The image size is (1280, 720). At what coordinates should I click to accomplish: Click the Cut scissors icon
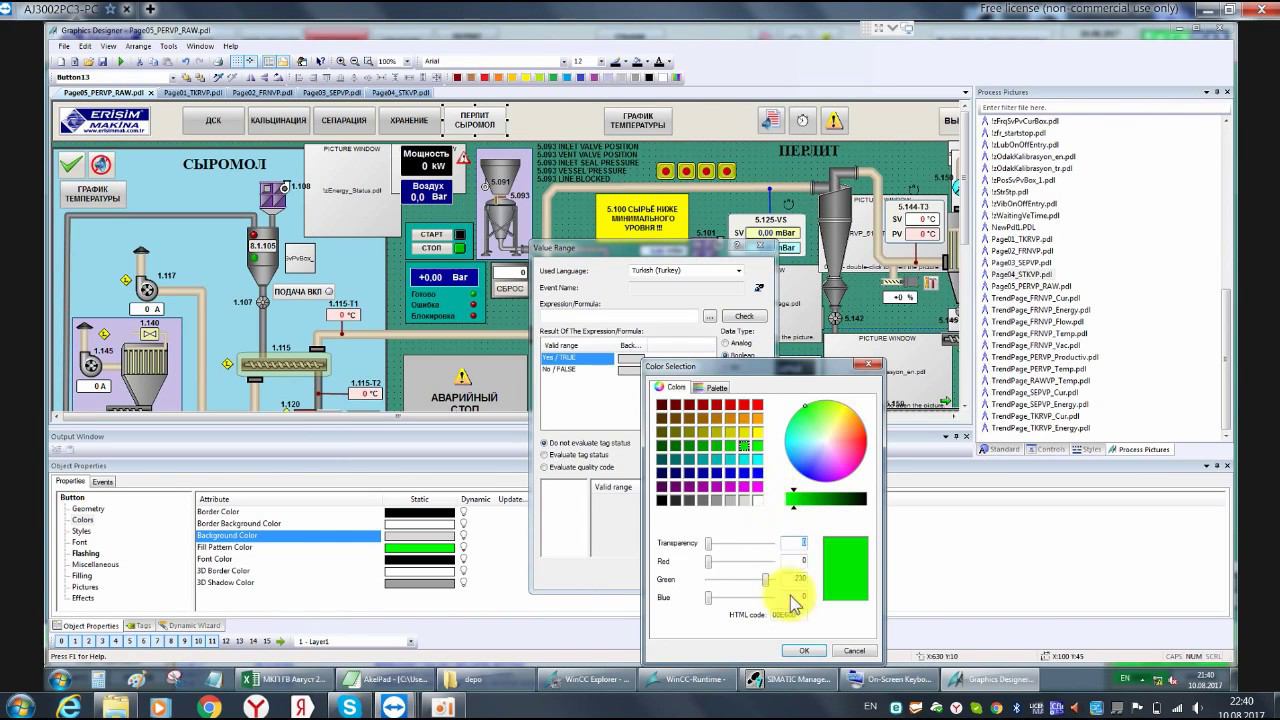pyautogui.click(x=138, y=61)
